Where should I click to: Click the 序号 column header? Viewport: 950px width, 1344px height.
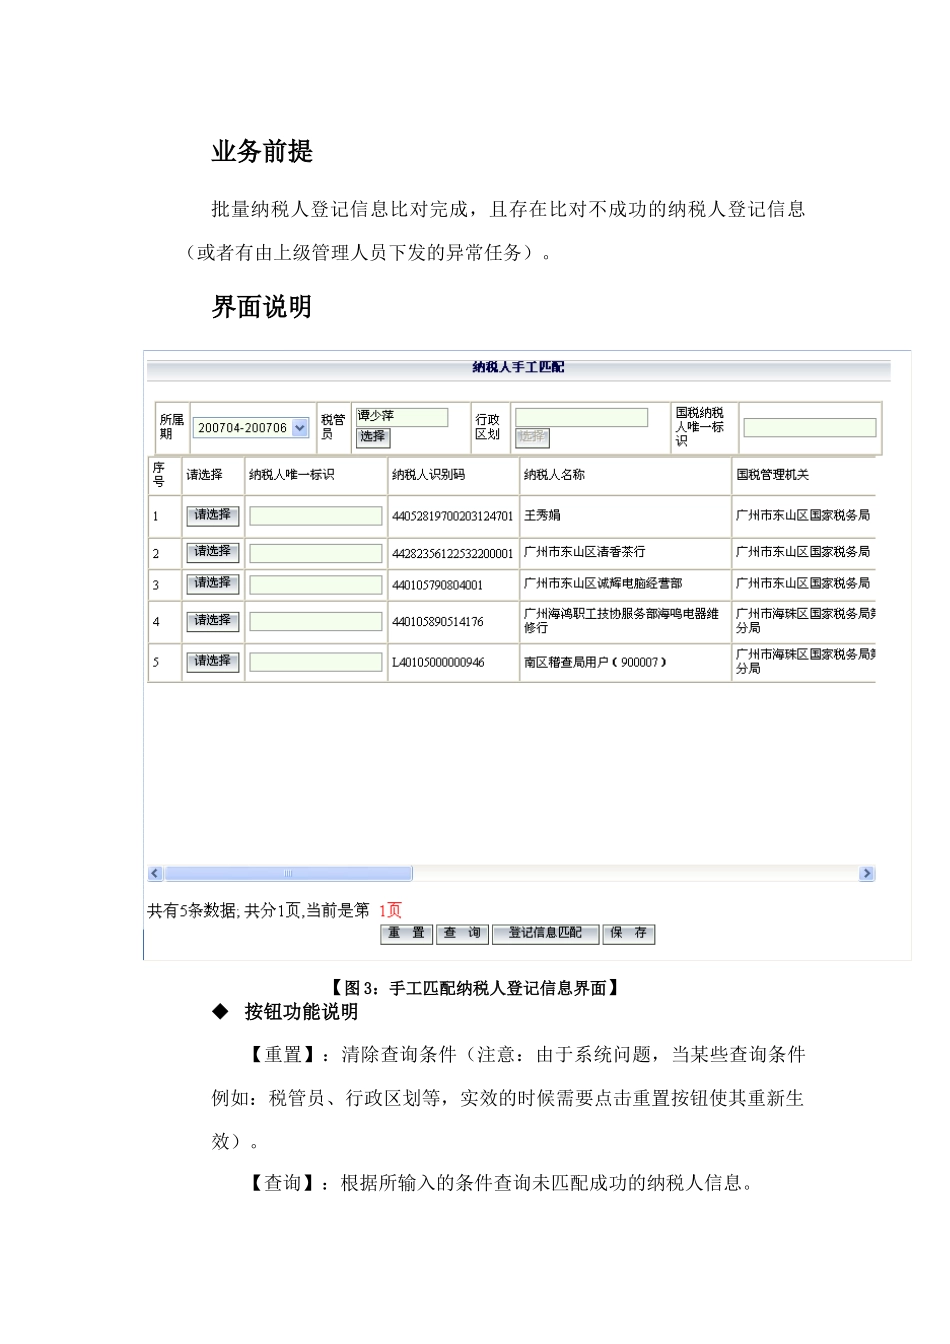(158, 475)
